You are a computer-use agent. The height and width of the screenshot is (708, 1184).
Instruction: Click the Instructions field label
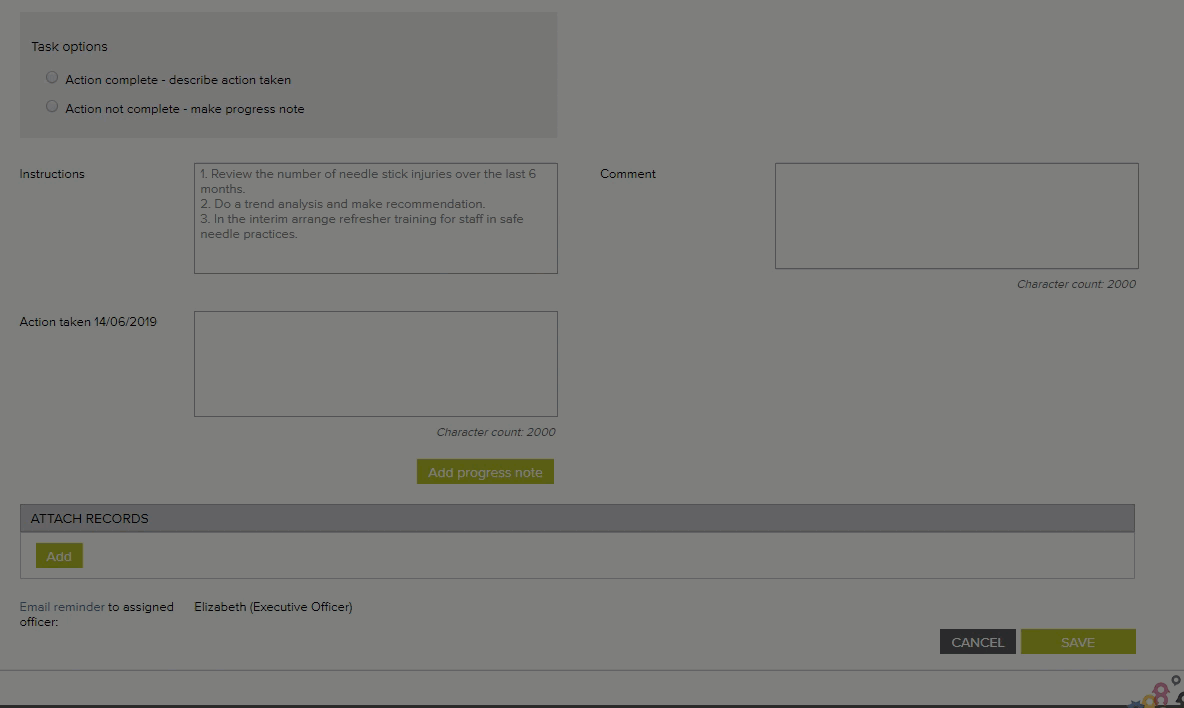point(52,174)
